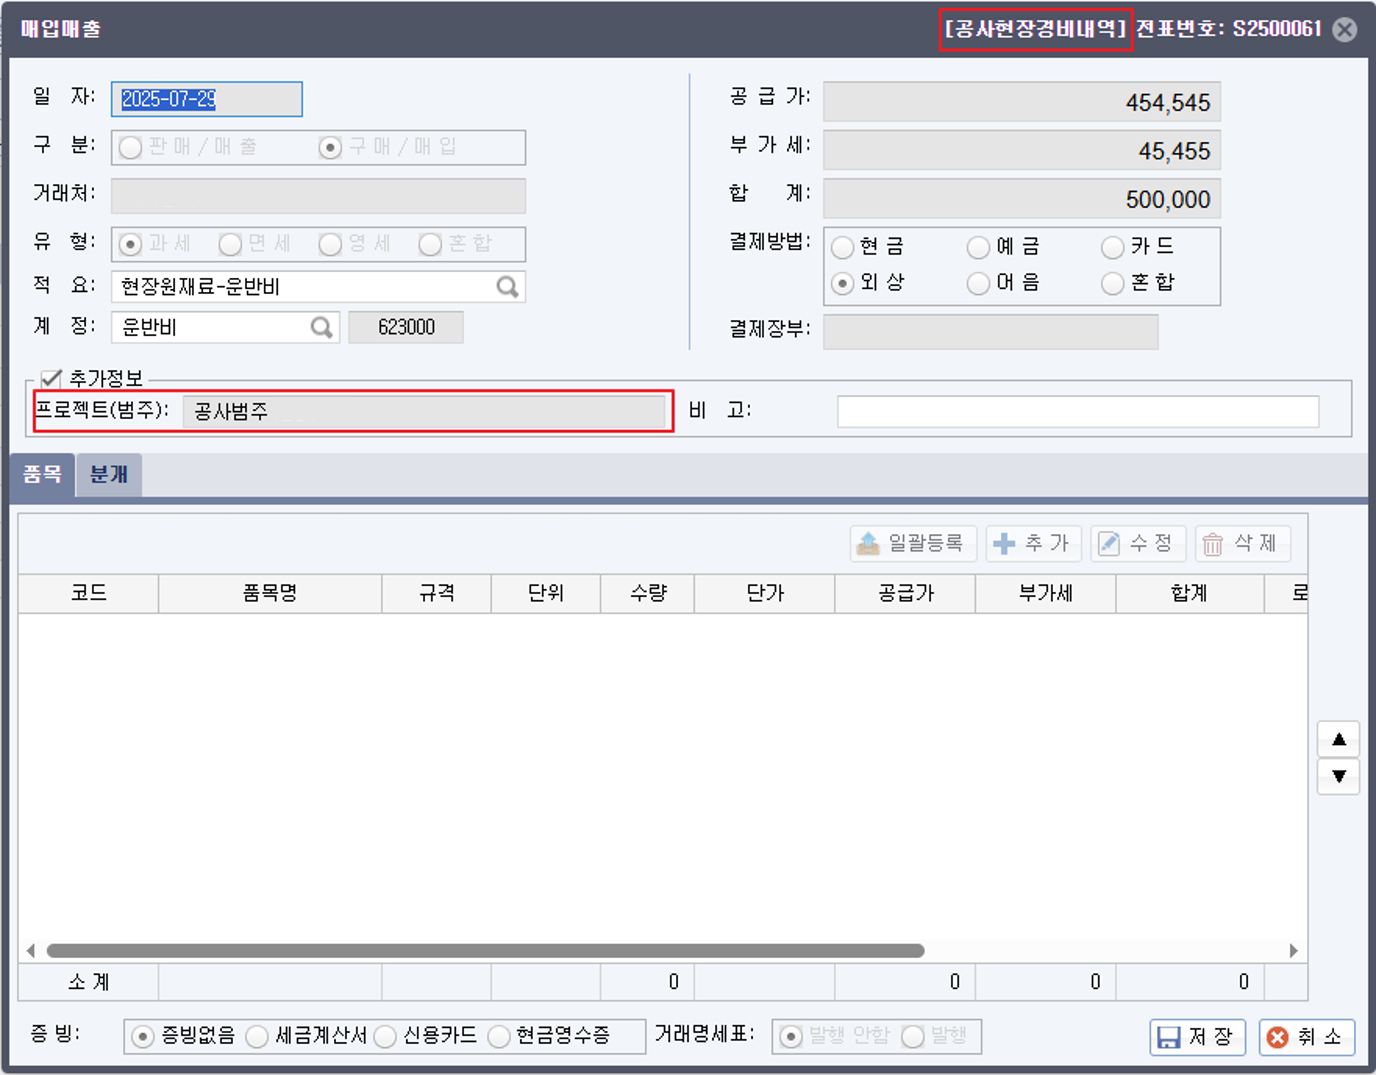Switch to the 분개 tab
Image resolution: width=1376 pixels, height=1075 pixels.
click(108, 475)
